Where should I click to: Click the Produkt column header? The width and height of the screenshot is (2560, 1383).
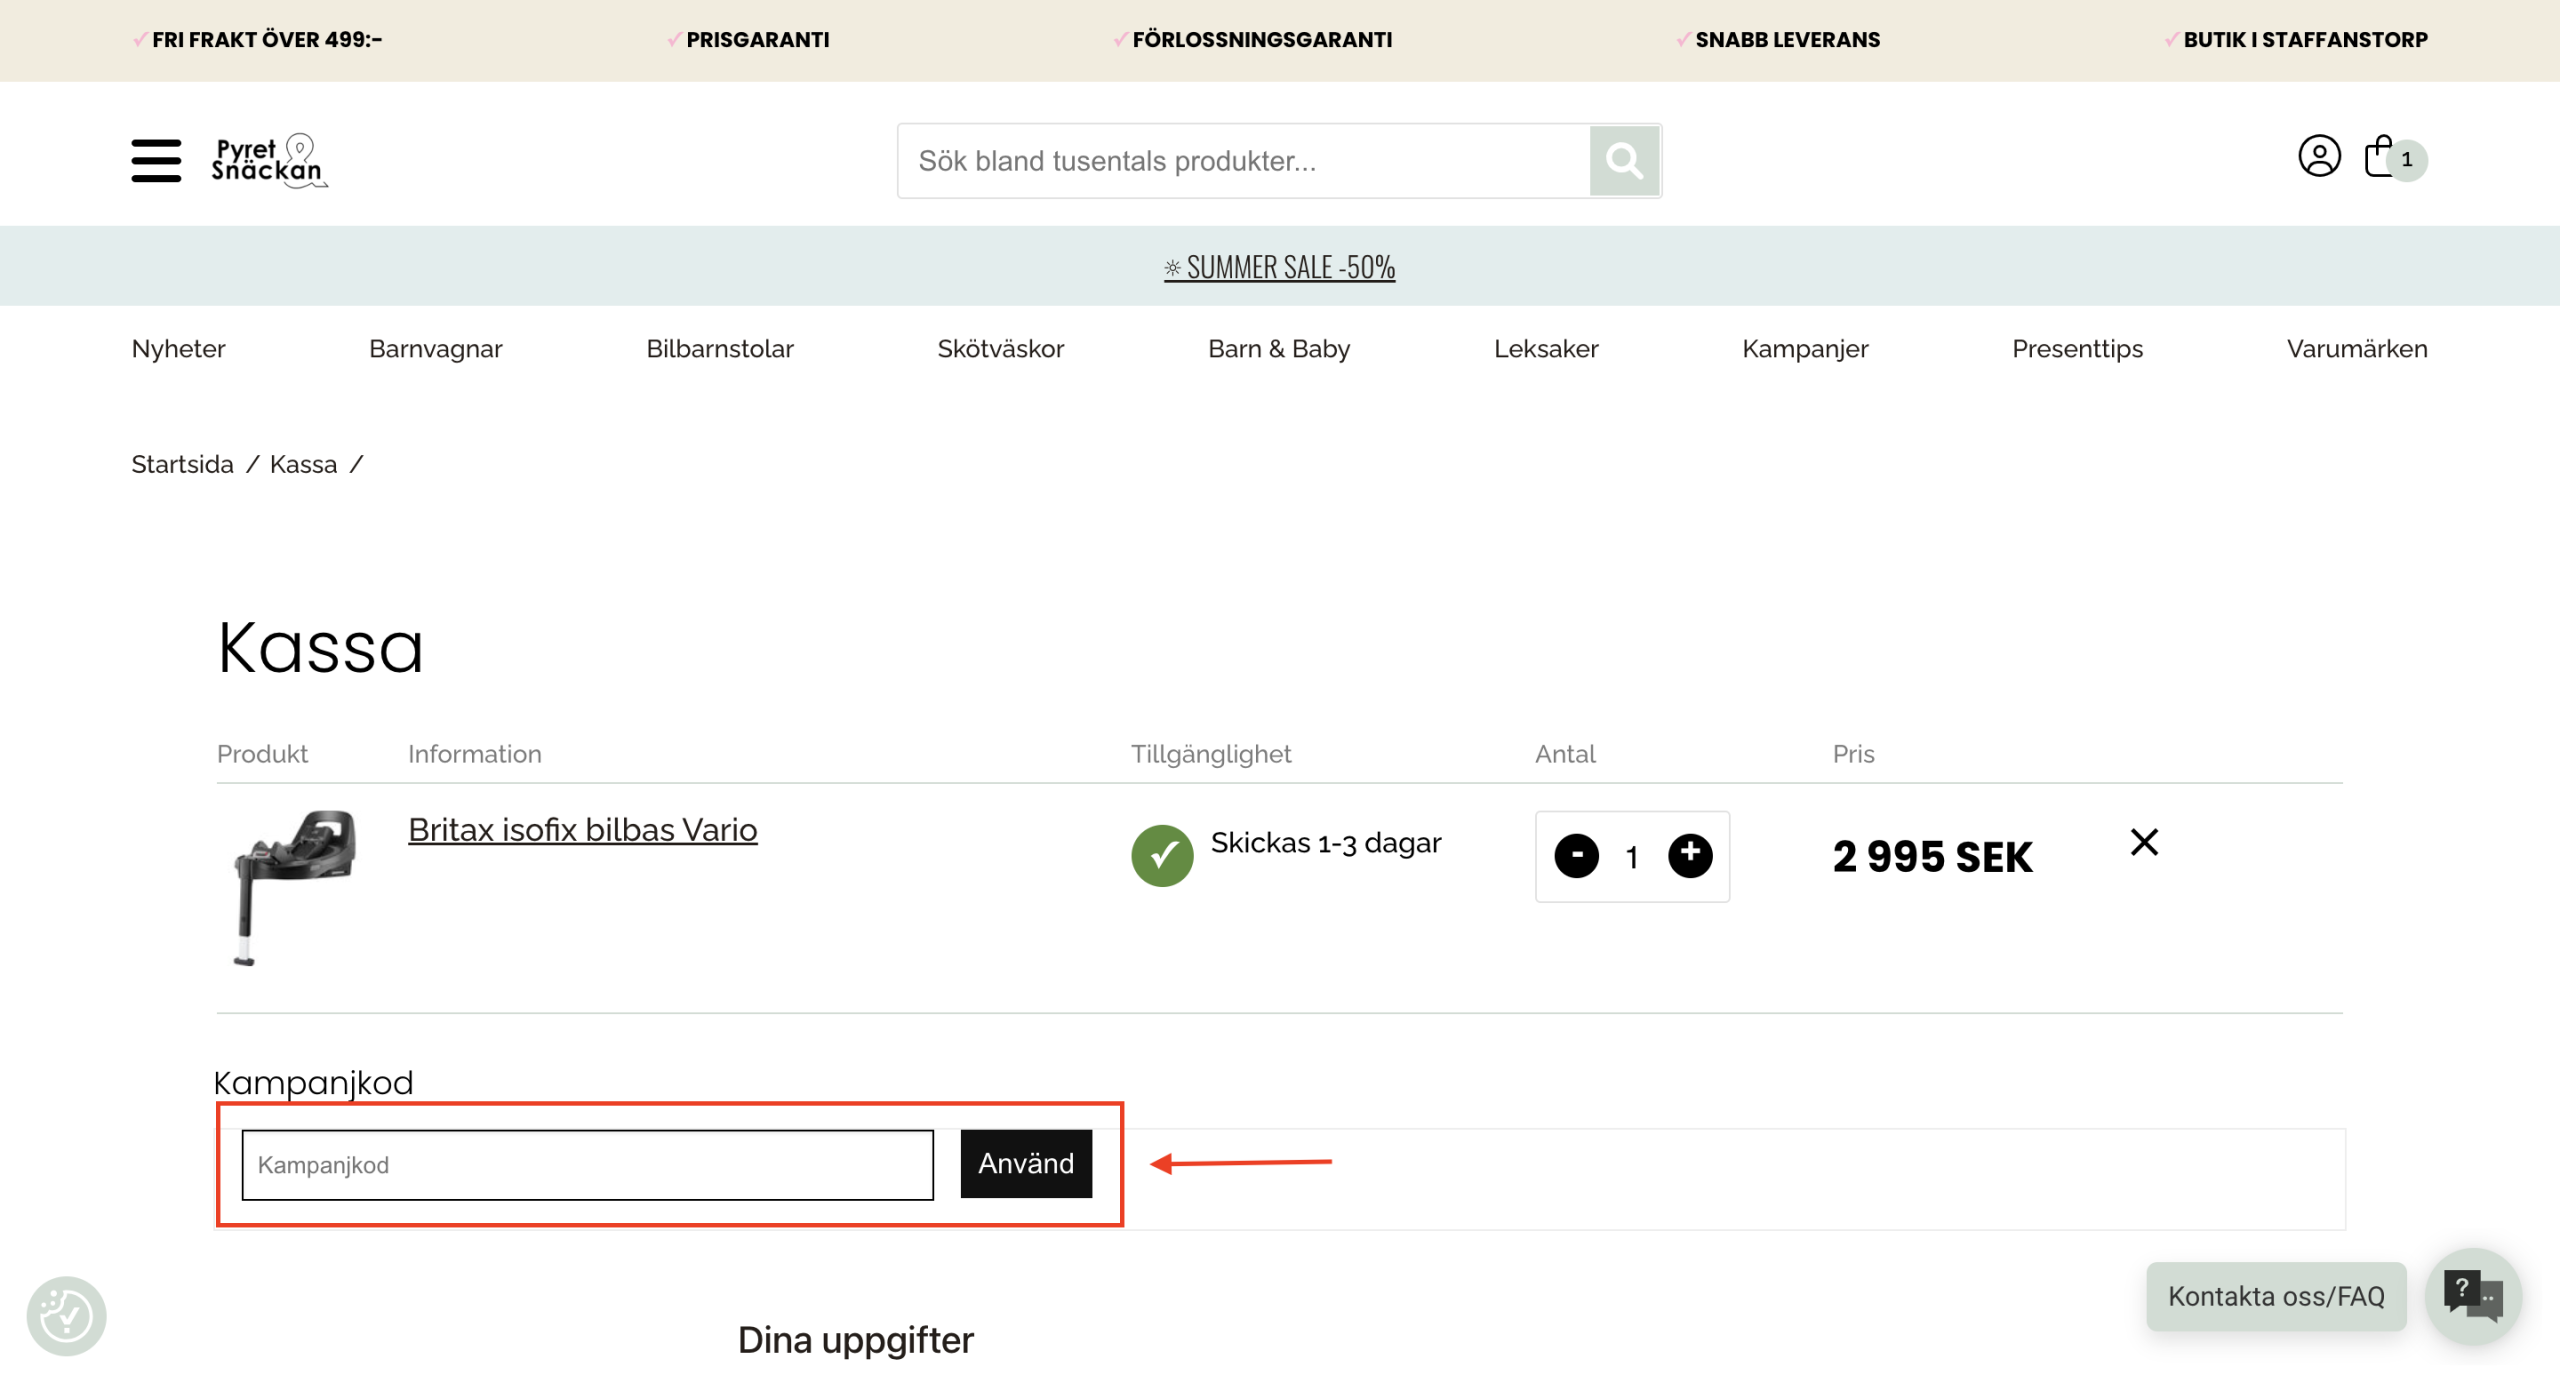click(262, 754)
